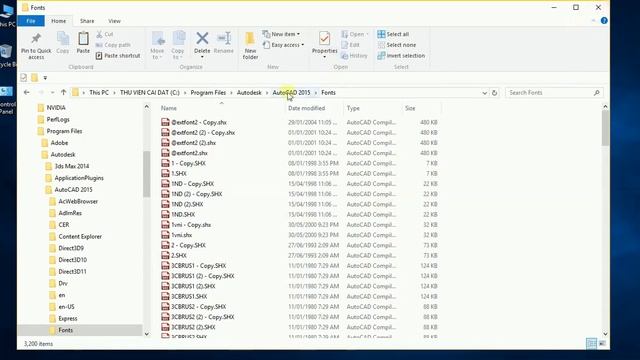Image resolution: width=640 pixels, height=360 pixels.
Task: Collapse the ribbon with the chevron
Action: pyautogui.click(x=593, y=21)
